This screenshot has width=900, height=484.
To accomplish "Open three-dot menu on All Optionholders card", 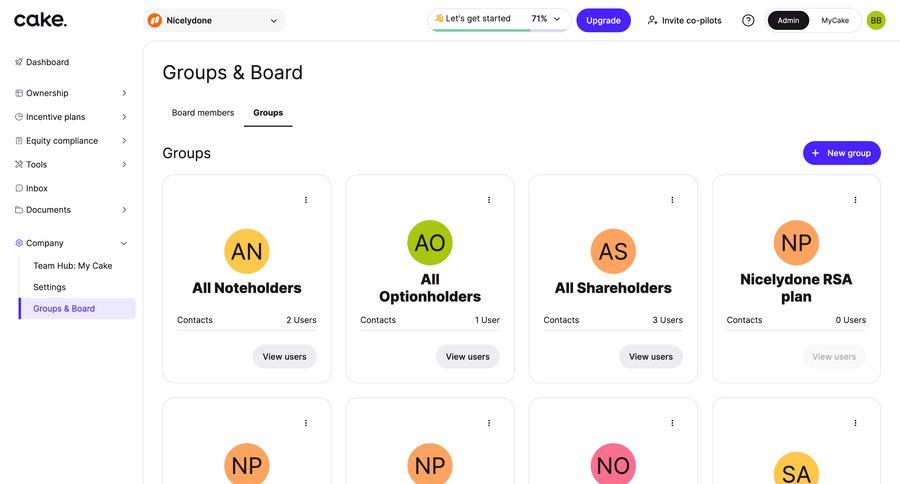I will pos(489,200).
